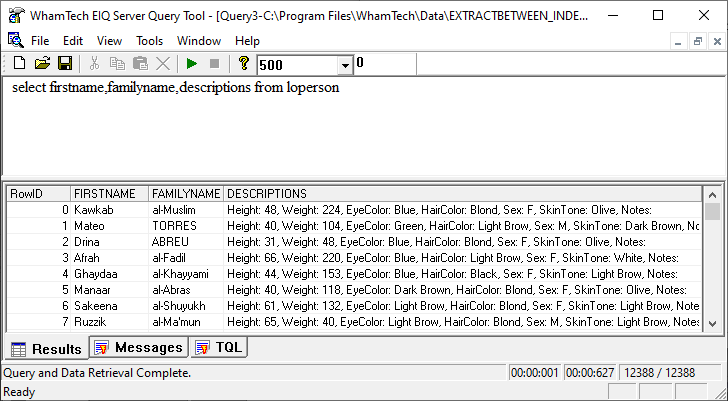Click the Stop execution square icon
Image resolution: width=728 pixels, height=401 pixels.
(213, 63)
